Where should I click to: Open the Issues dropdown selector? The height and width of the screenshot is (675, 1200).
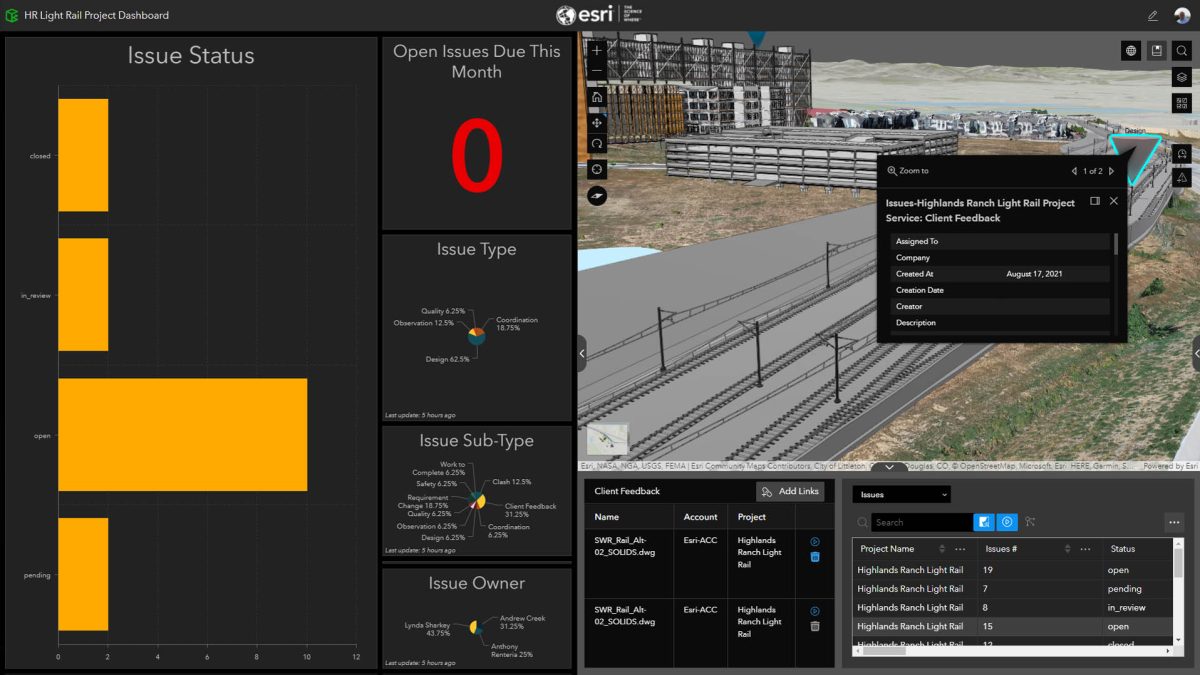tap(900, 494)
